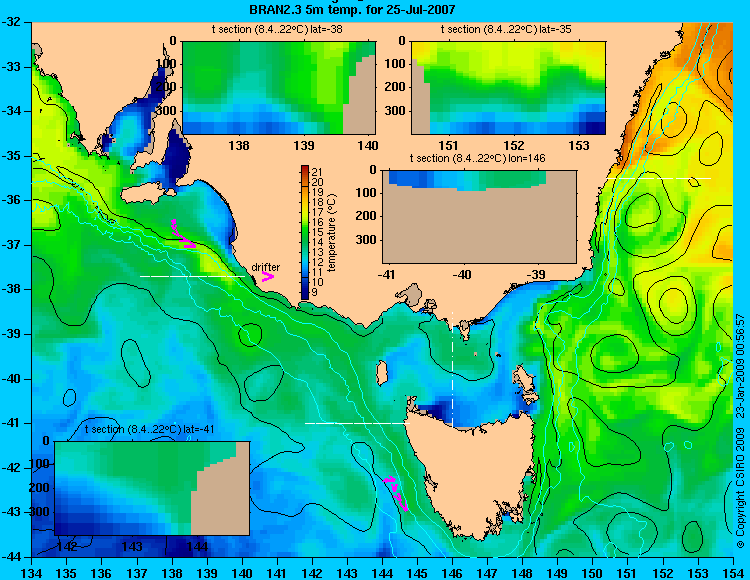Click the title 'BRAN2.3 5m temp. for 25-Jul-2007'
Image resolution: width=750 pixels, height=580 pixels.
pyautogui.click(x=352, y=9)
